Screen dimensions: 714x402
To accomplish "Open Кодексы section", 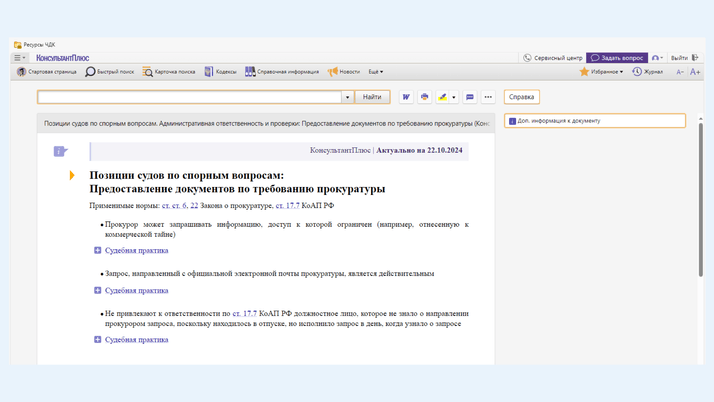I will coord(220,71).
